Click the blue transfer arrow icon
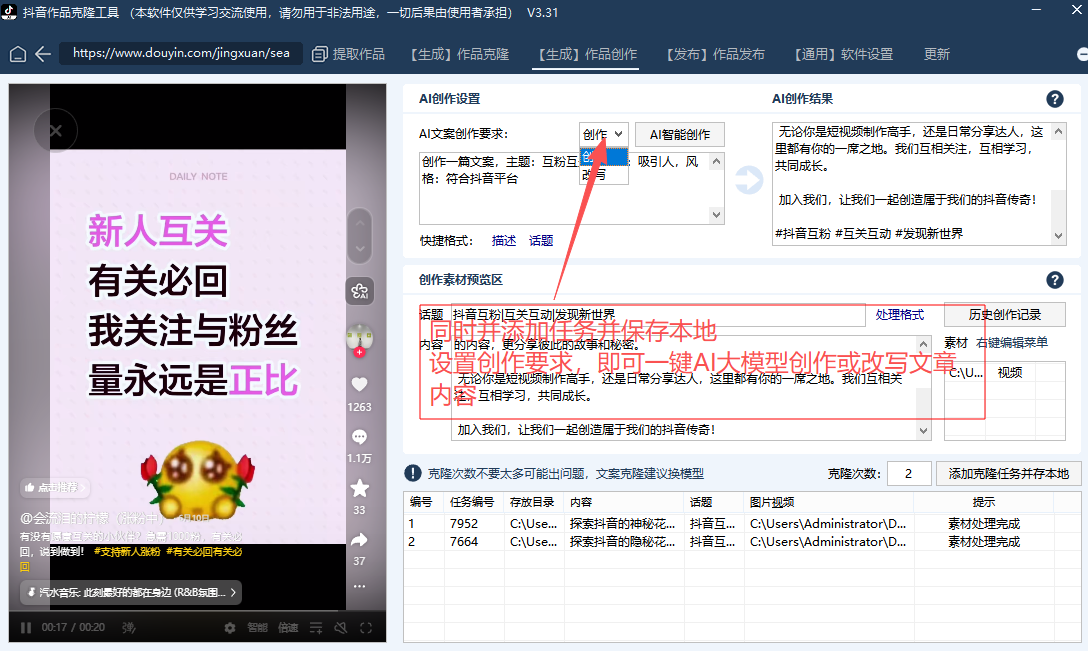The image size is (1088, 651). point(749,180)
